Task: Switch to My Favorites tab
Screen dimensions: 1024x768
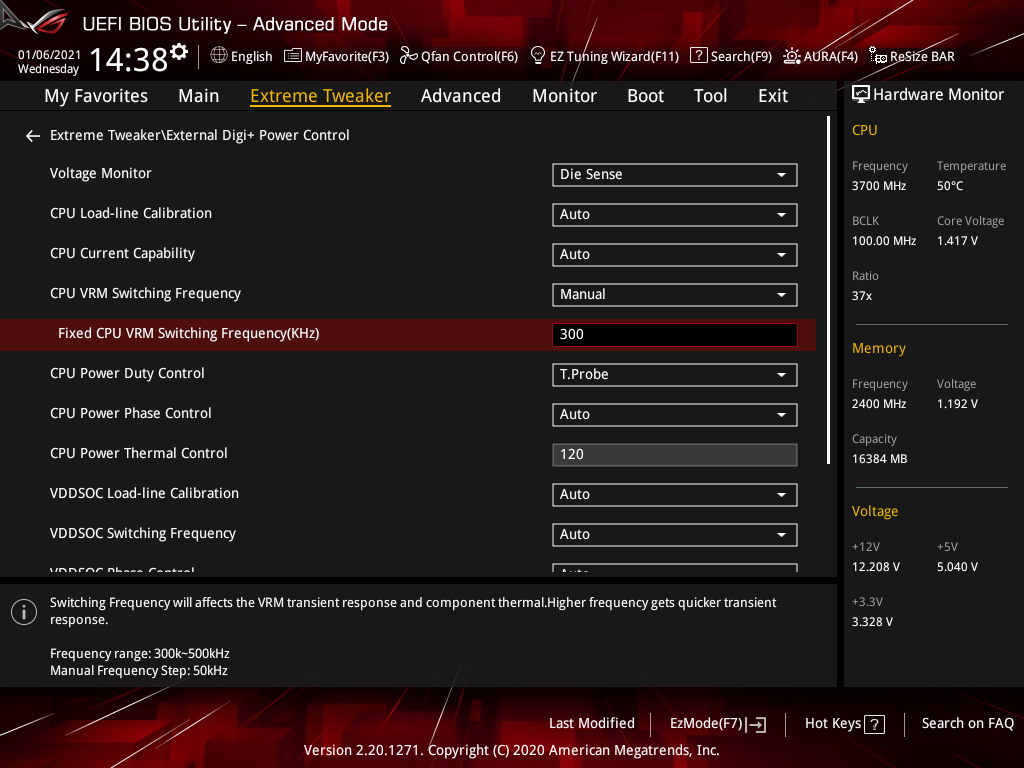Action: (96, 96)
